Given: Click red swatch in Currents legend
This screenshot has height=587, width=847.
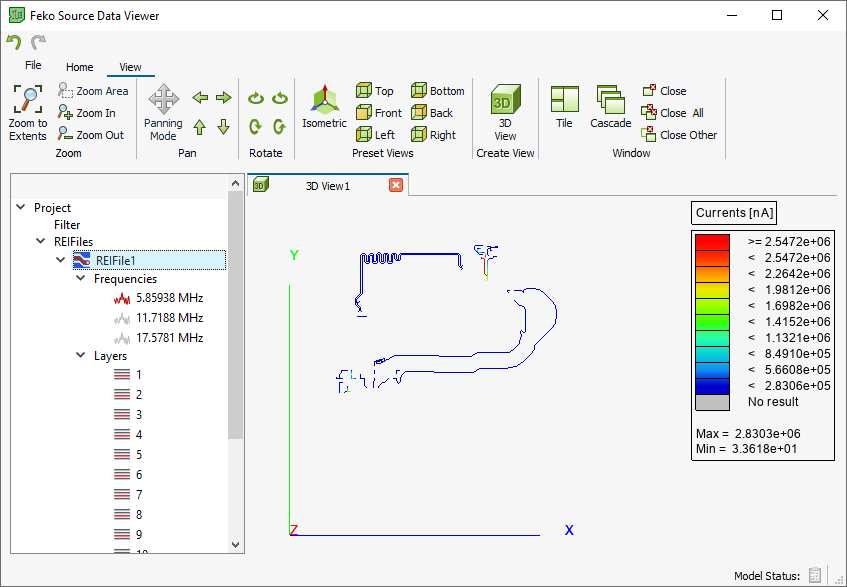Looking at the screenshot, I should 712,241.
